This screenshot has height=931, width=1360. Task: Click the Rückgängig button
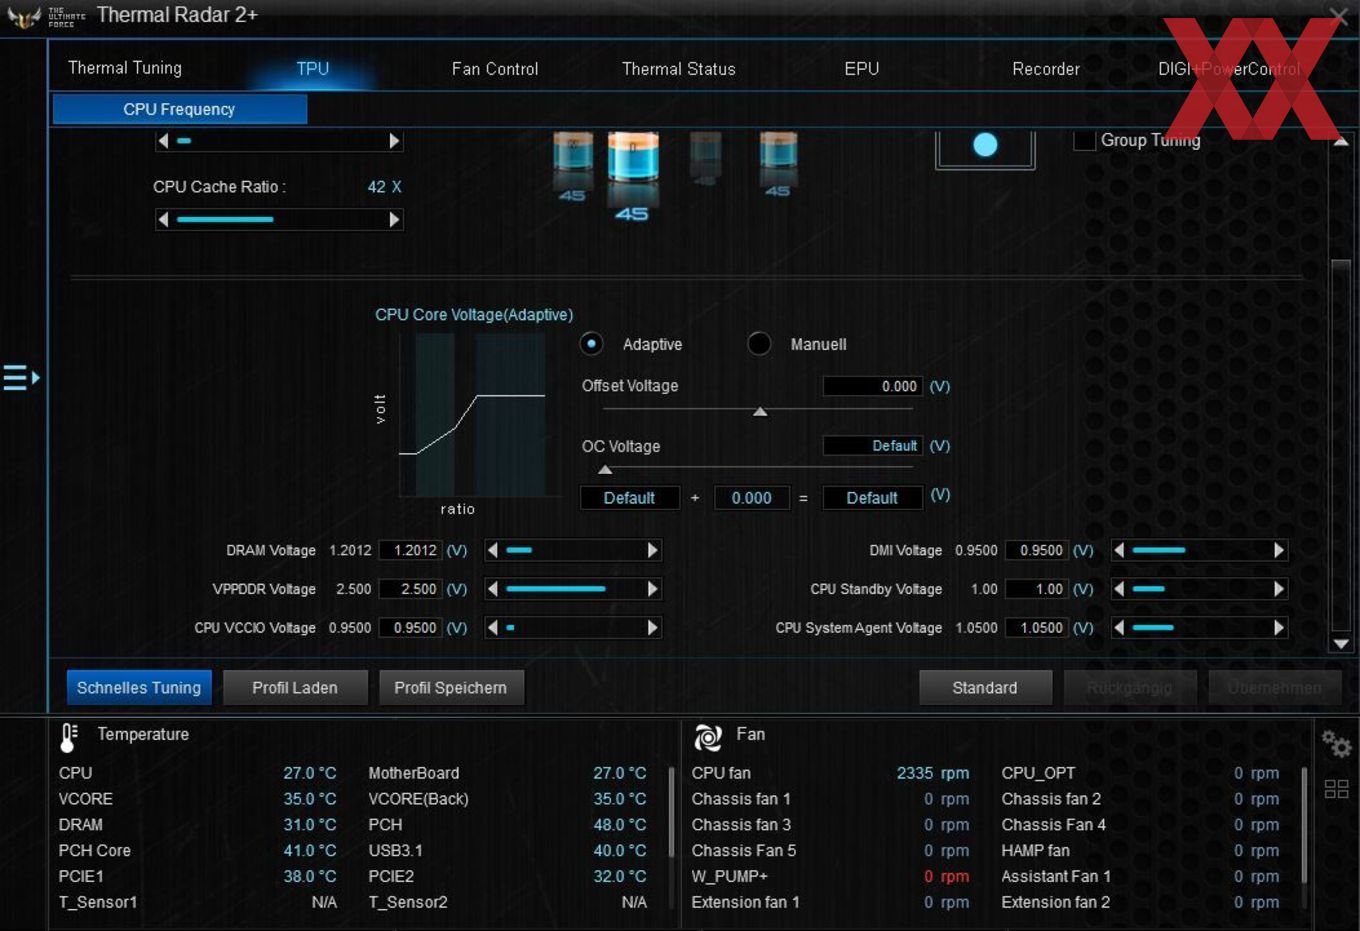[x=1129, y=688]
